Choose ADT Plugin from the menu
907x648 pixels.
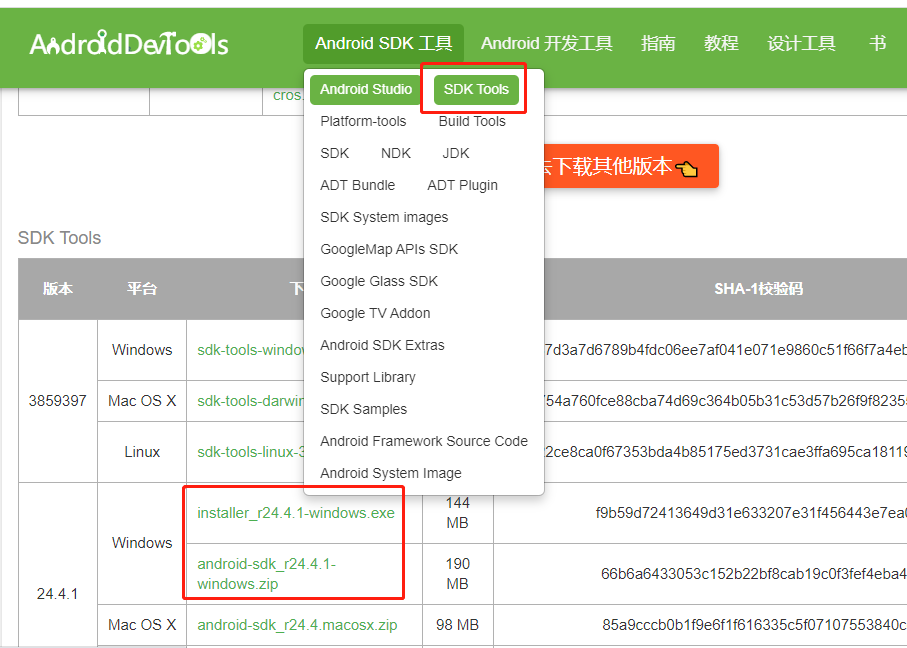462,185
